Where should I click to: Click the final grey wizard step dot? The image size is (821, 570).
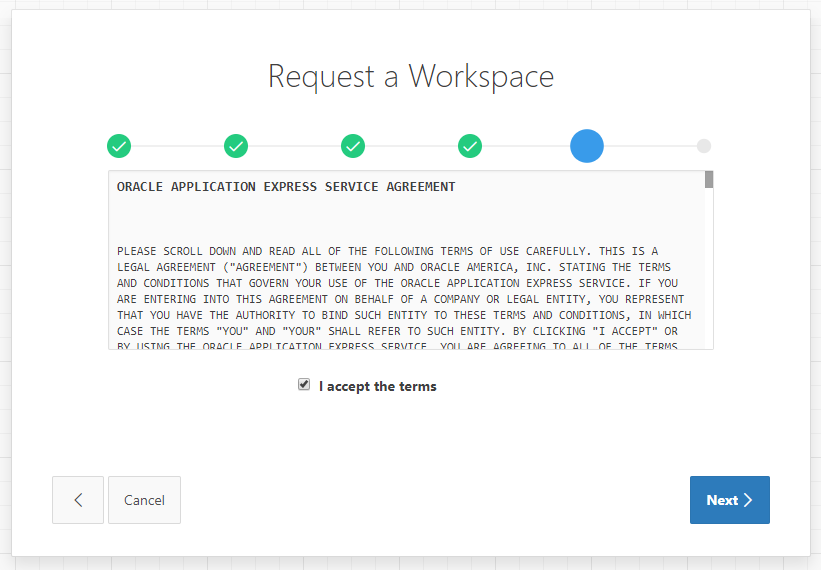coord(704,146)
